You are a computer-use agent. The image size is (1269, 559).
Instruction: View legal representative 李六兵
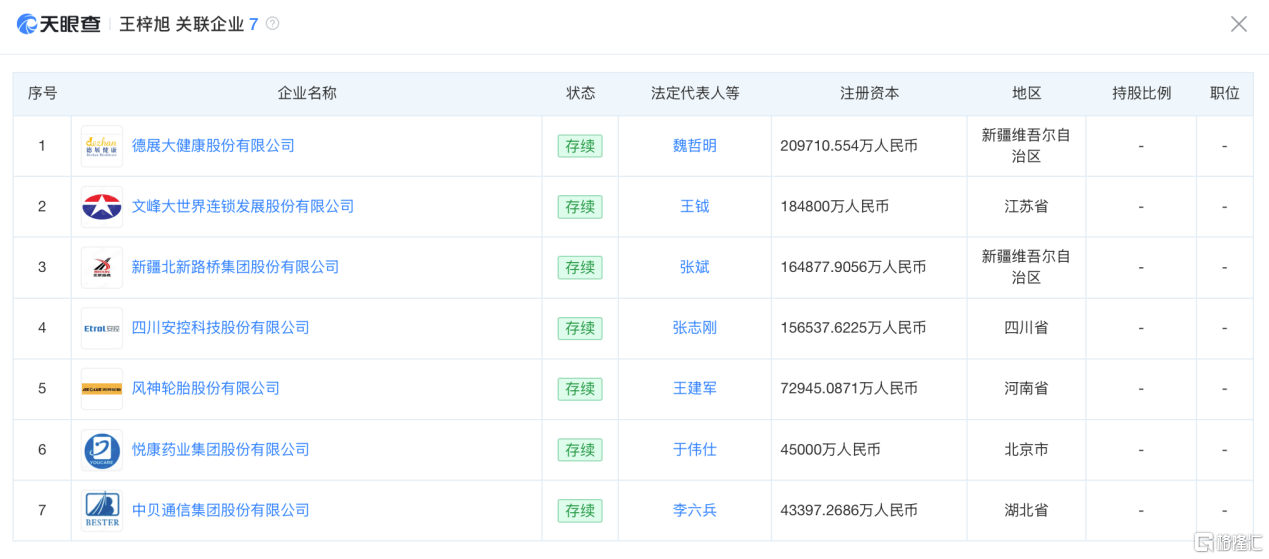tap(695, 510)
